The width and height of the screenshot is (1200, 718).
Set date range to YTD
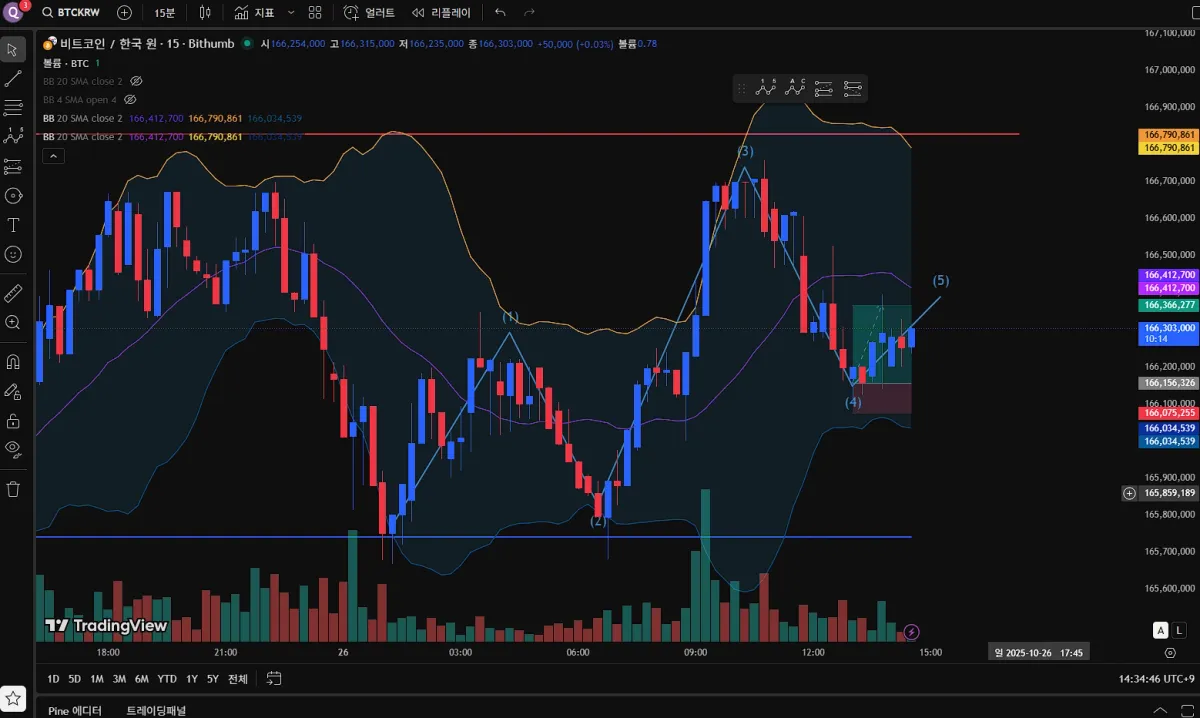click(x=167, y=679)
